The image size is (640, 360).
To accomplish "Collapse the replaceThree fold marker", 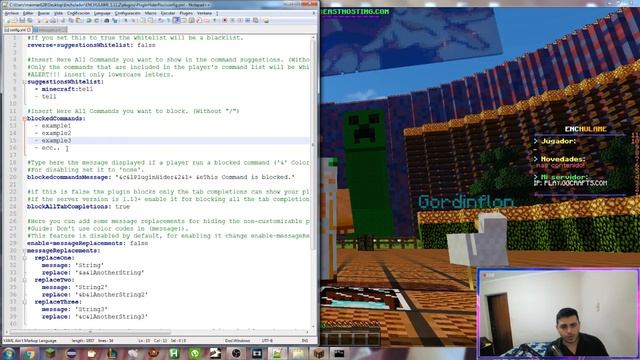I will (x=24, y=302).
